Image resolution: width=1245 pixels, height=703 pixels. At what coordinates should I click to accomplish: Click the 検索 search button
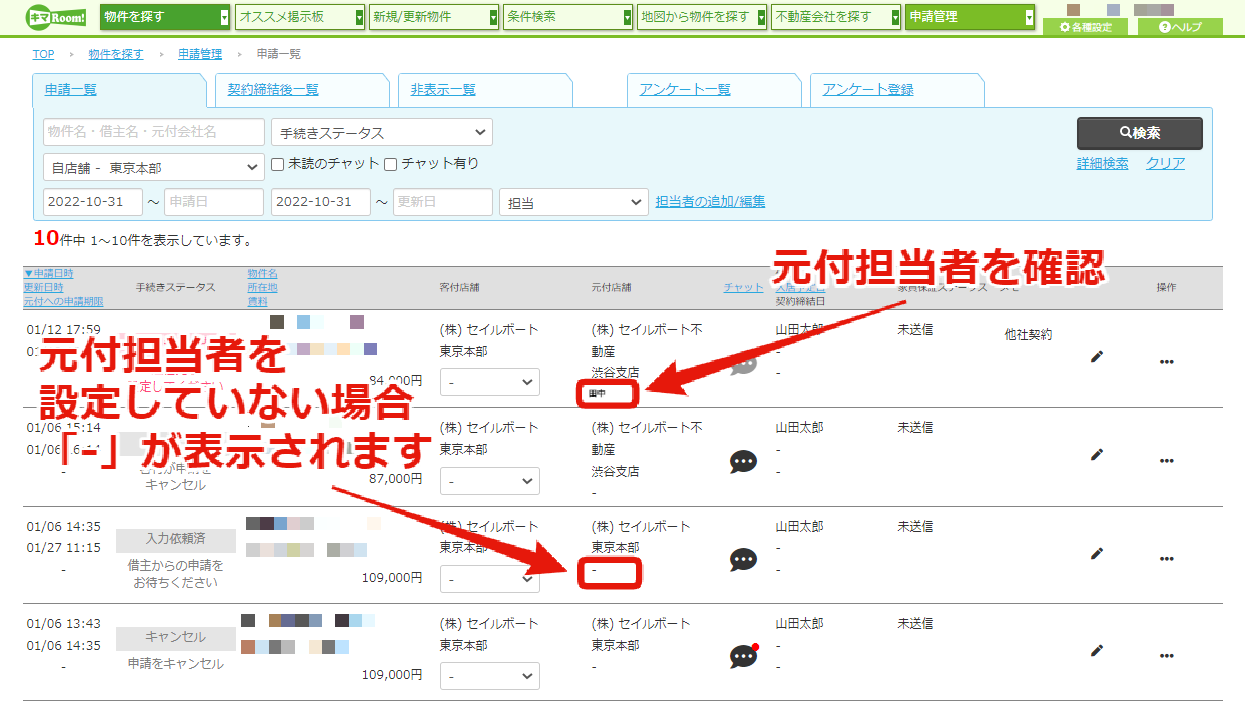[x=1140, y=133]
